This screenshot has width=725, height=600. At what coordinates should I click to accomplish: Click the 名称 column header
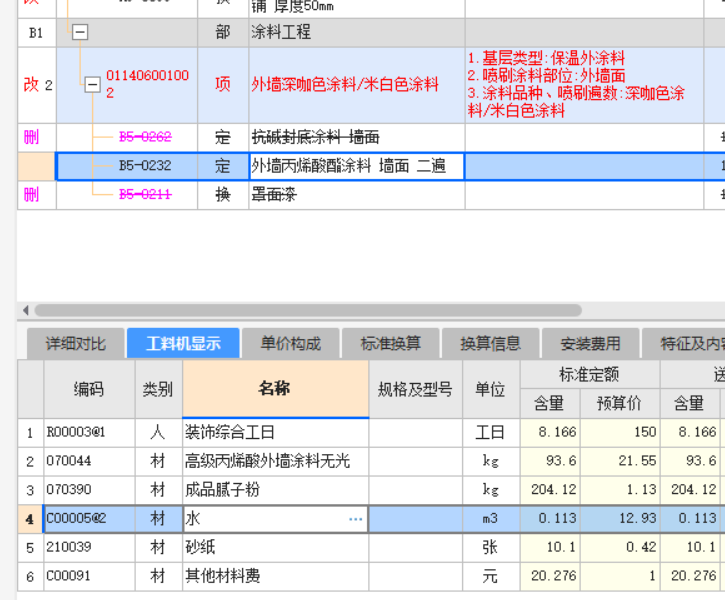276,389
